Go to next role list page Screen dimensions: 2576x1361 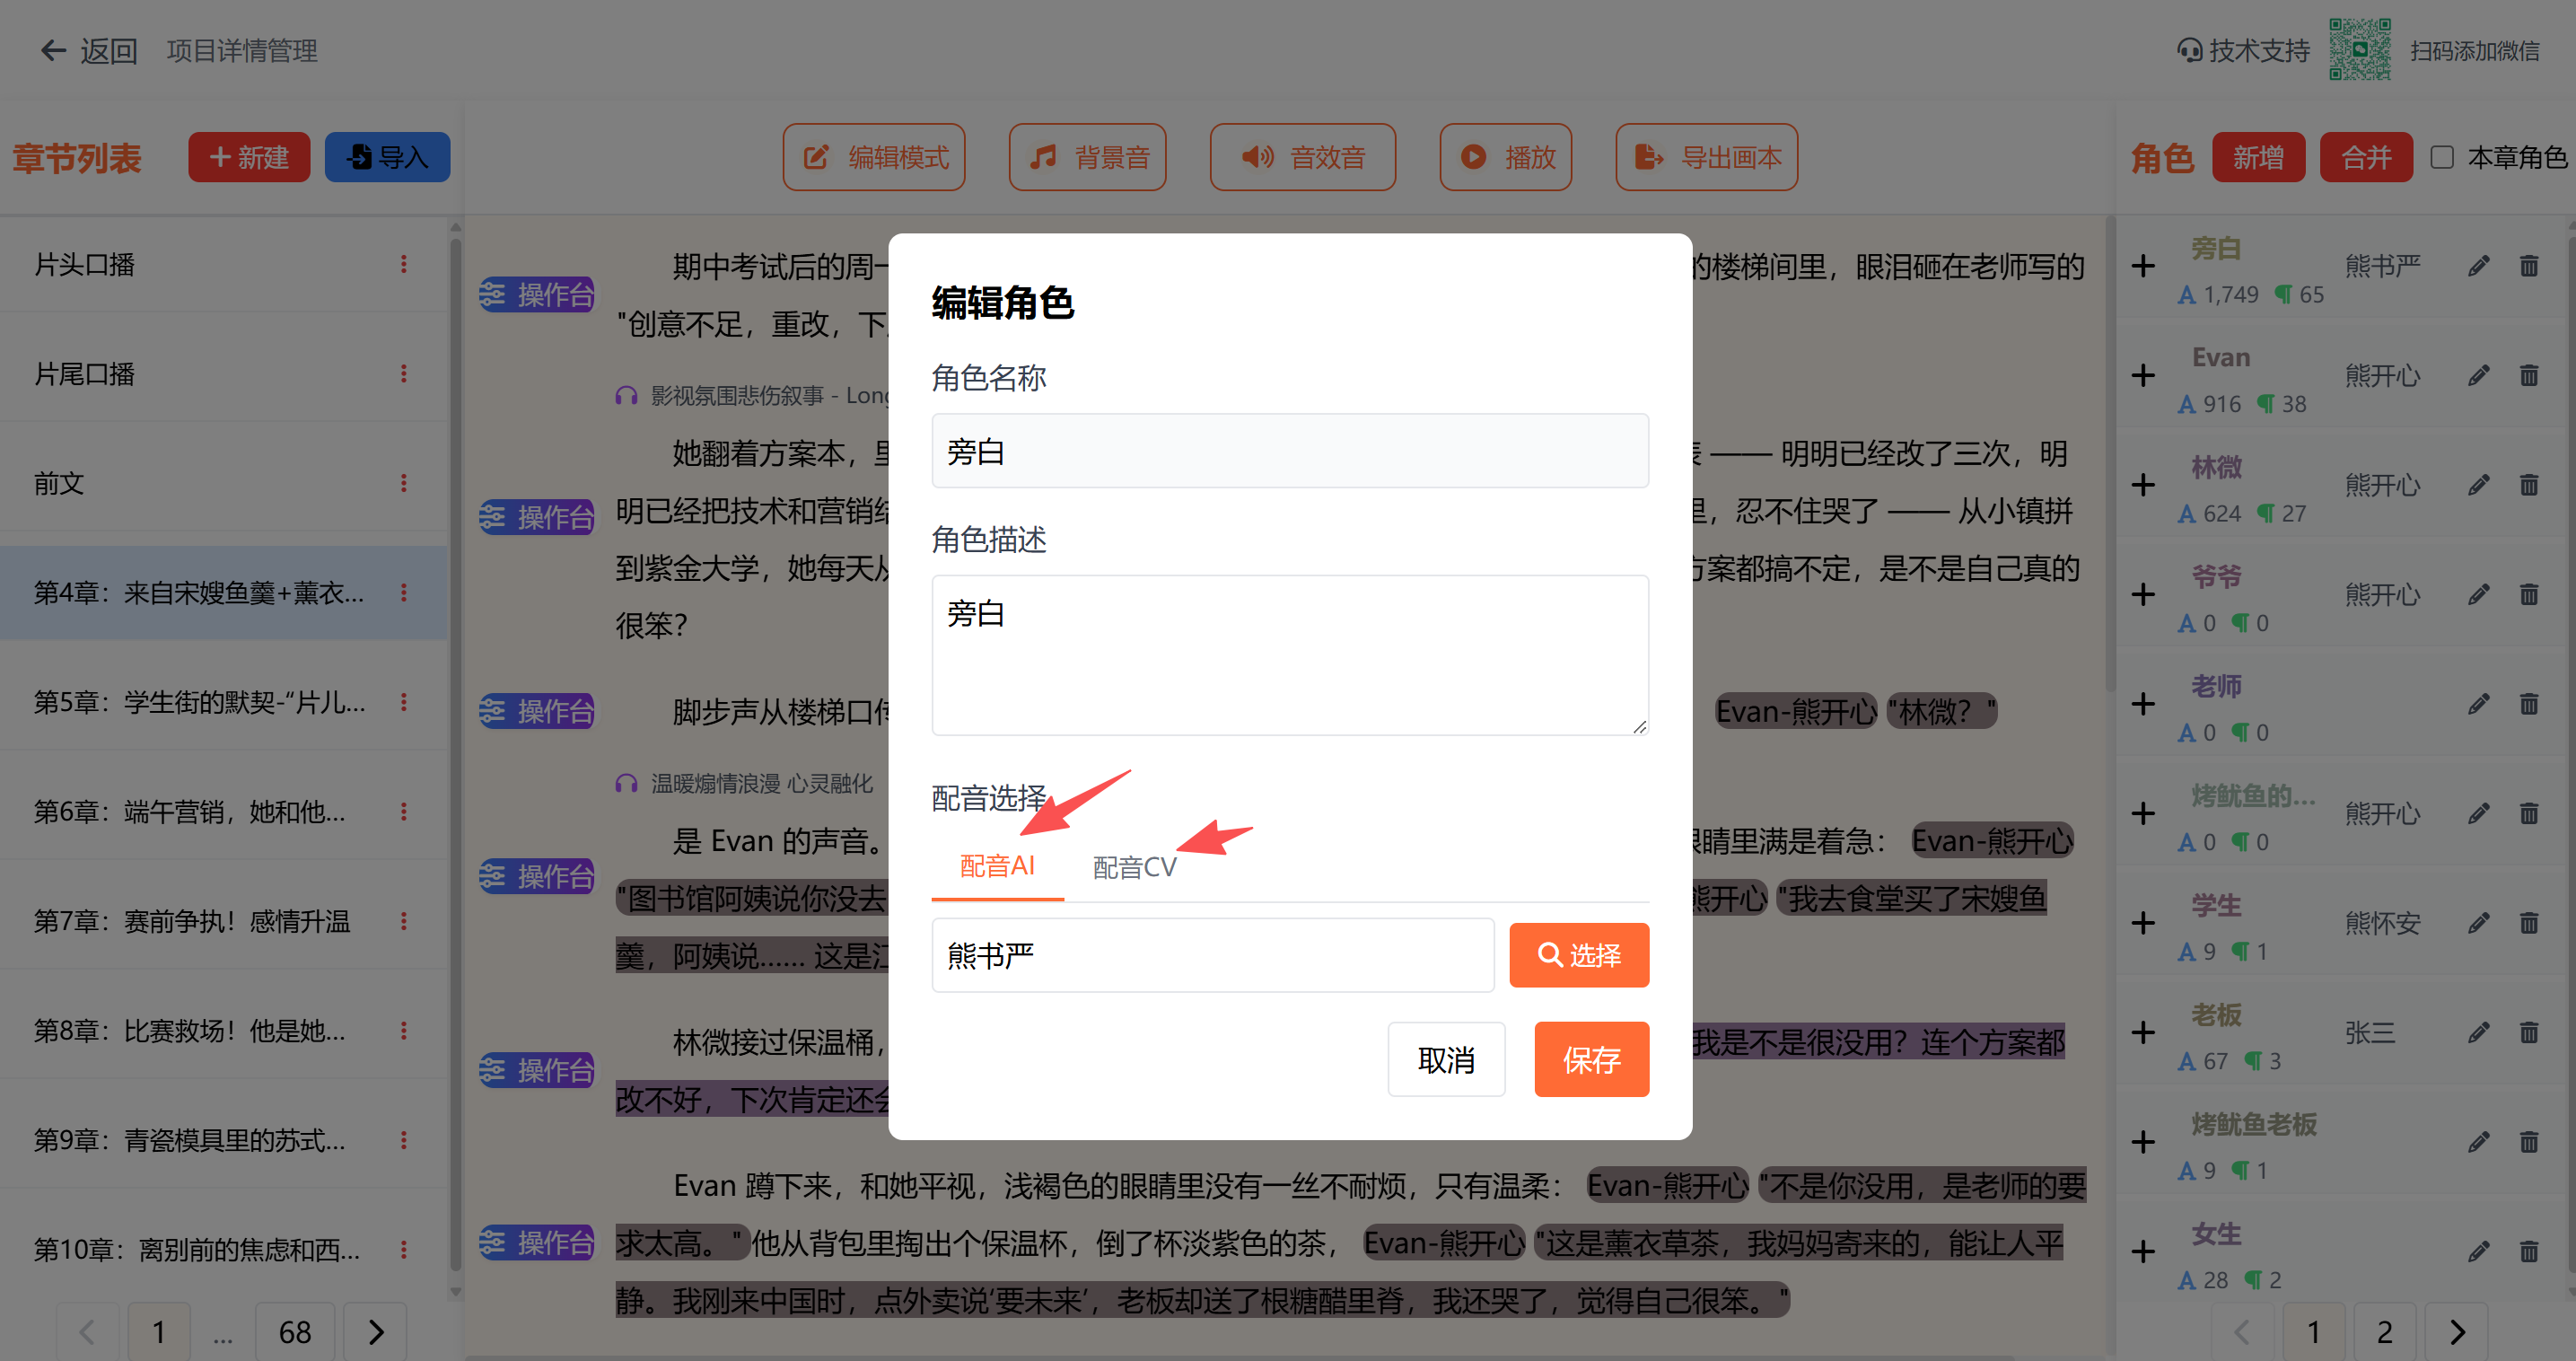(x=2456, y=1331)
